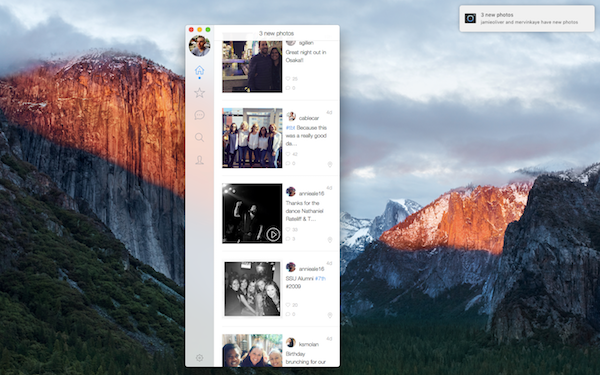The image size is (600, 375).
Task: Open the star Popular icon in sidebar
Action: point(199,93)
